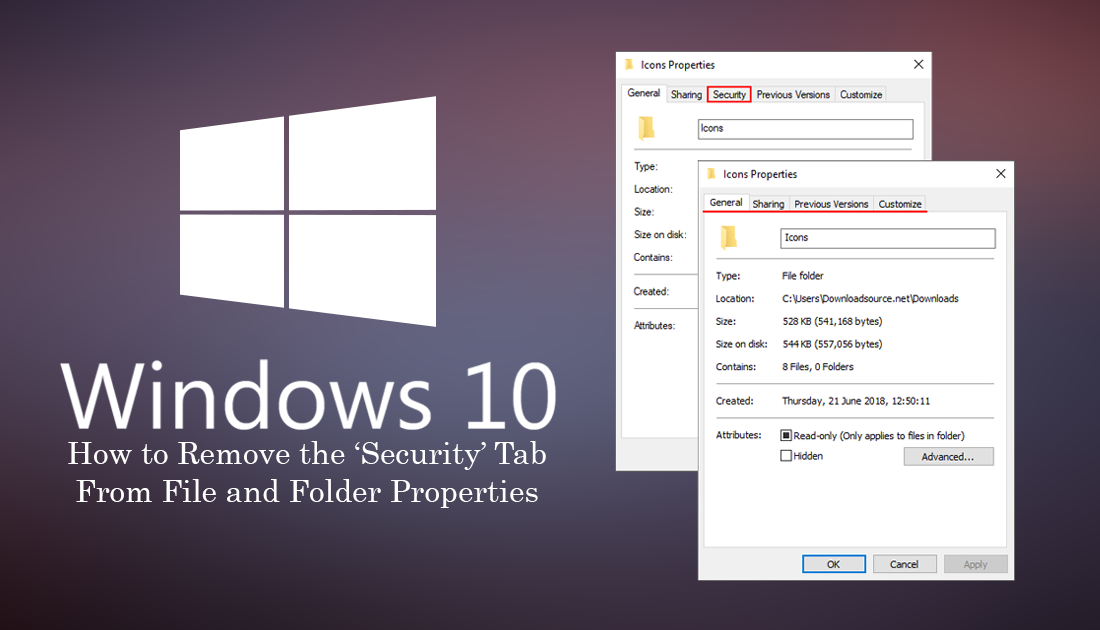
Task: Open Advanced attributes dialog
Action: pos(948,456)
